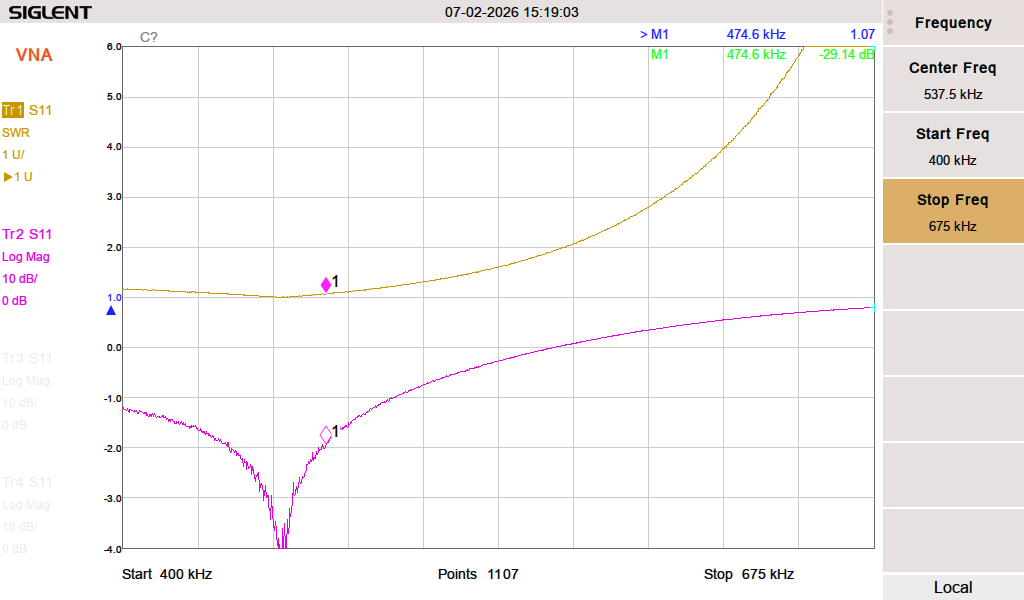
Task: Click the blue reference level triangle on left axis
Action: [111, 311]
